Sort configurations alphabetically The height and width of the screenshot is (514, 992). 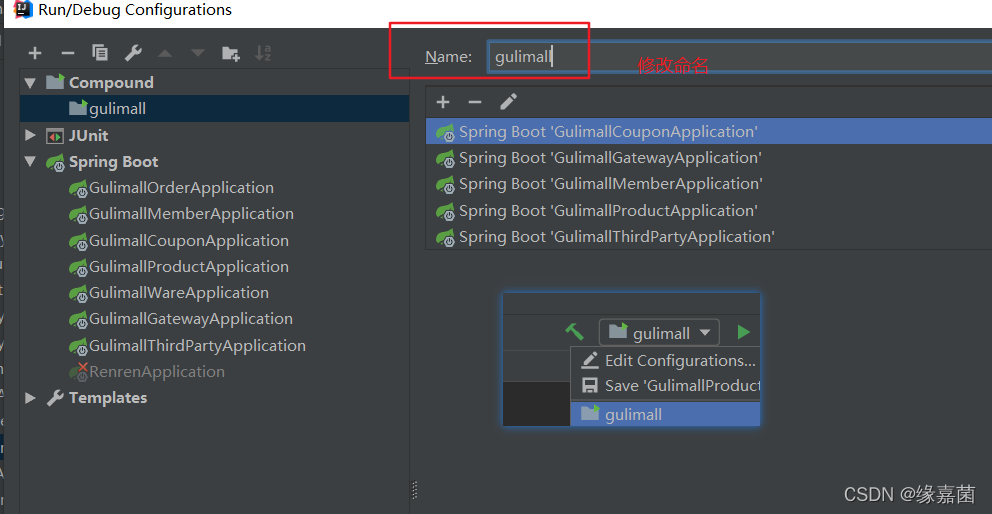[x=263, y=53]
